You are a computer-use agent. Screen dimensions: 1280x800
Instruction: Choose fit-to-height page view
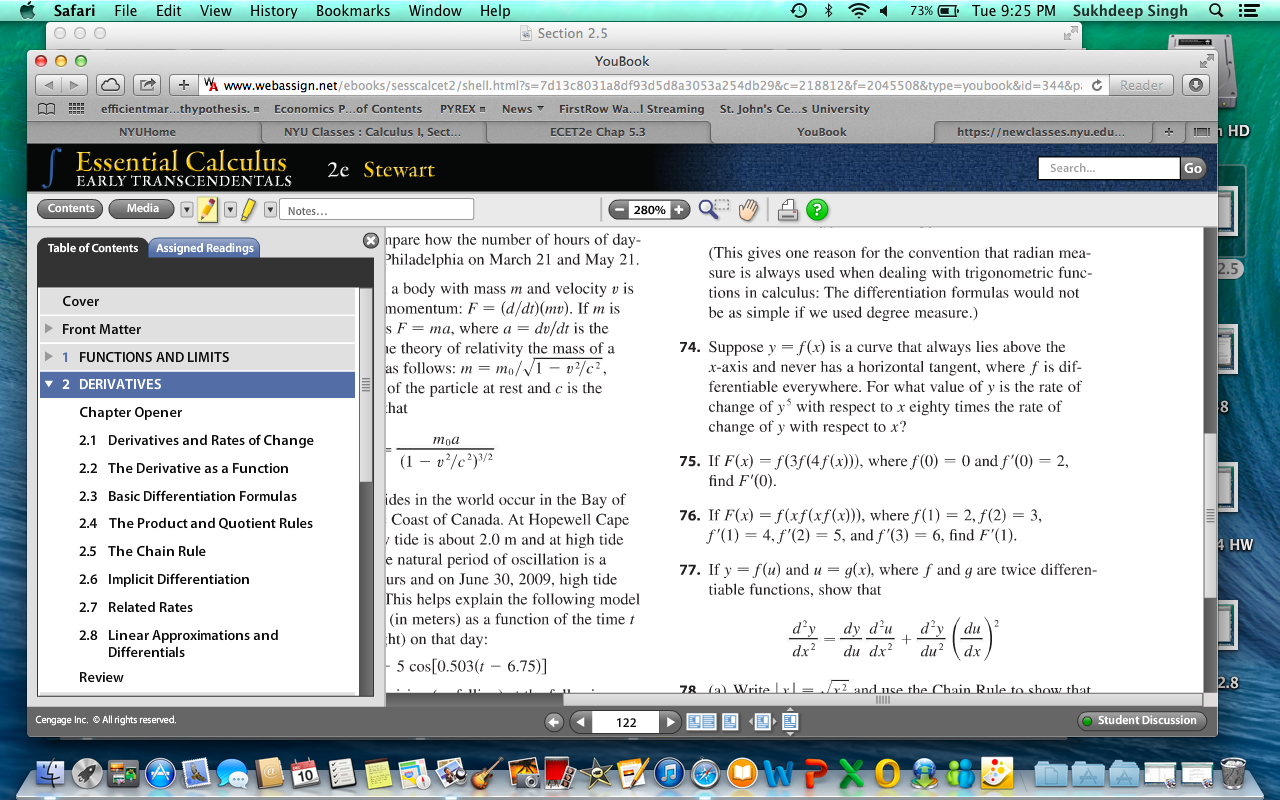pos(790,721)
